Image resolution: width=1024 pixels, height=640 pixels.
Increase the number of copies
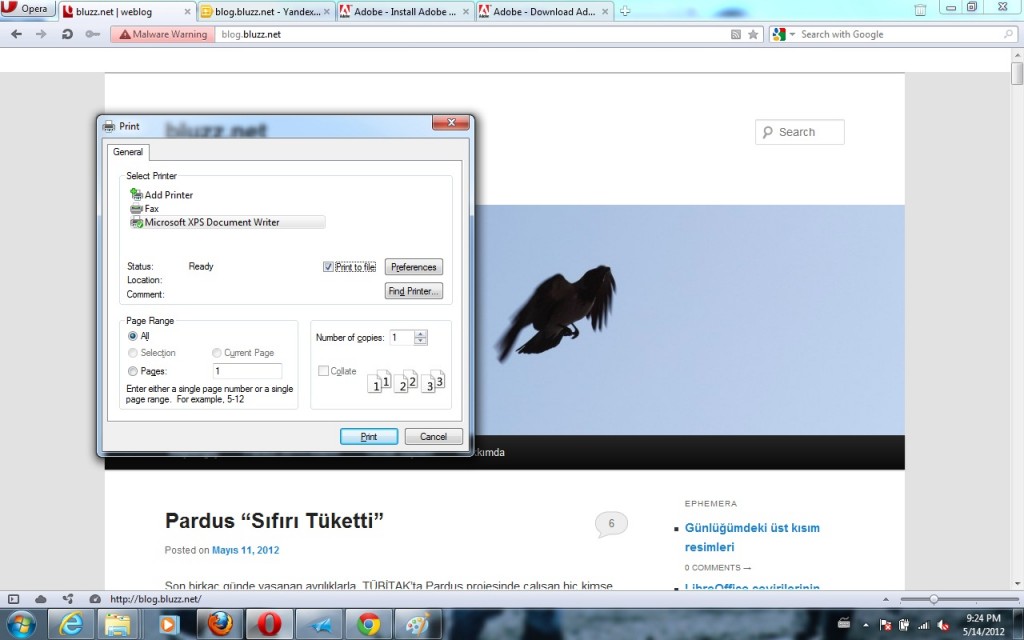(421, 334)
